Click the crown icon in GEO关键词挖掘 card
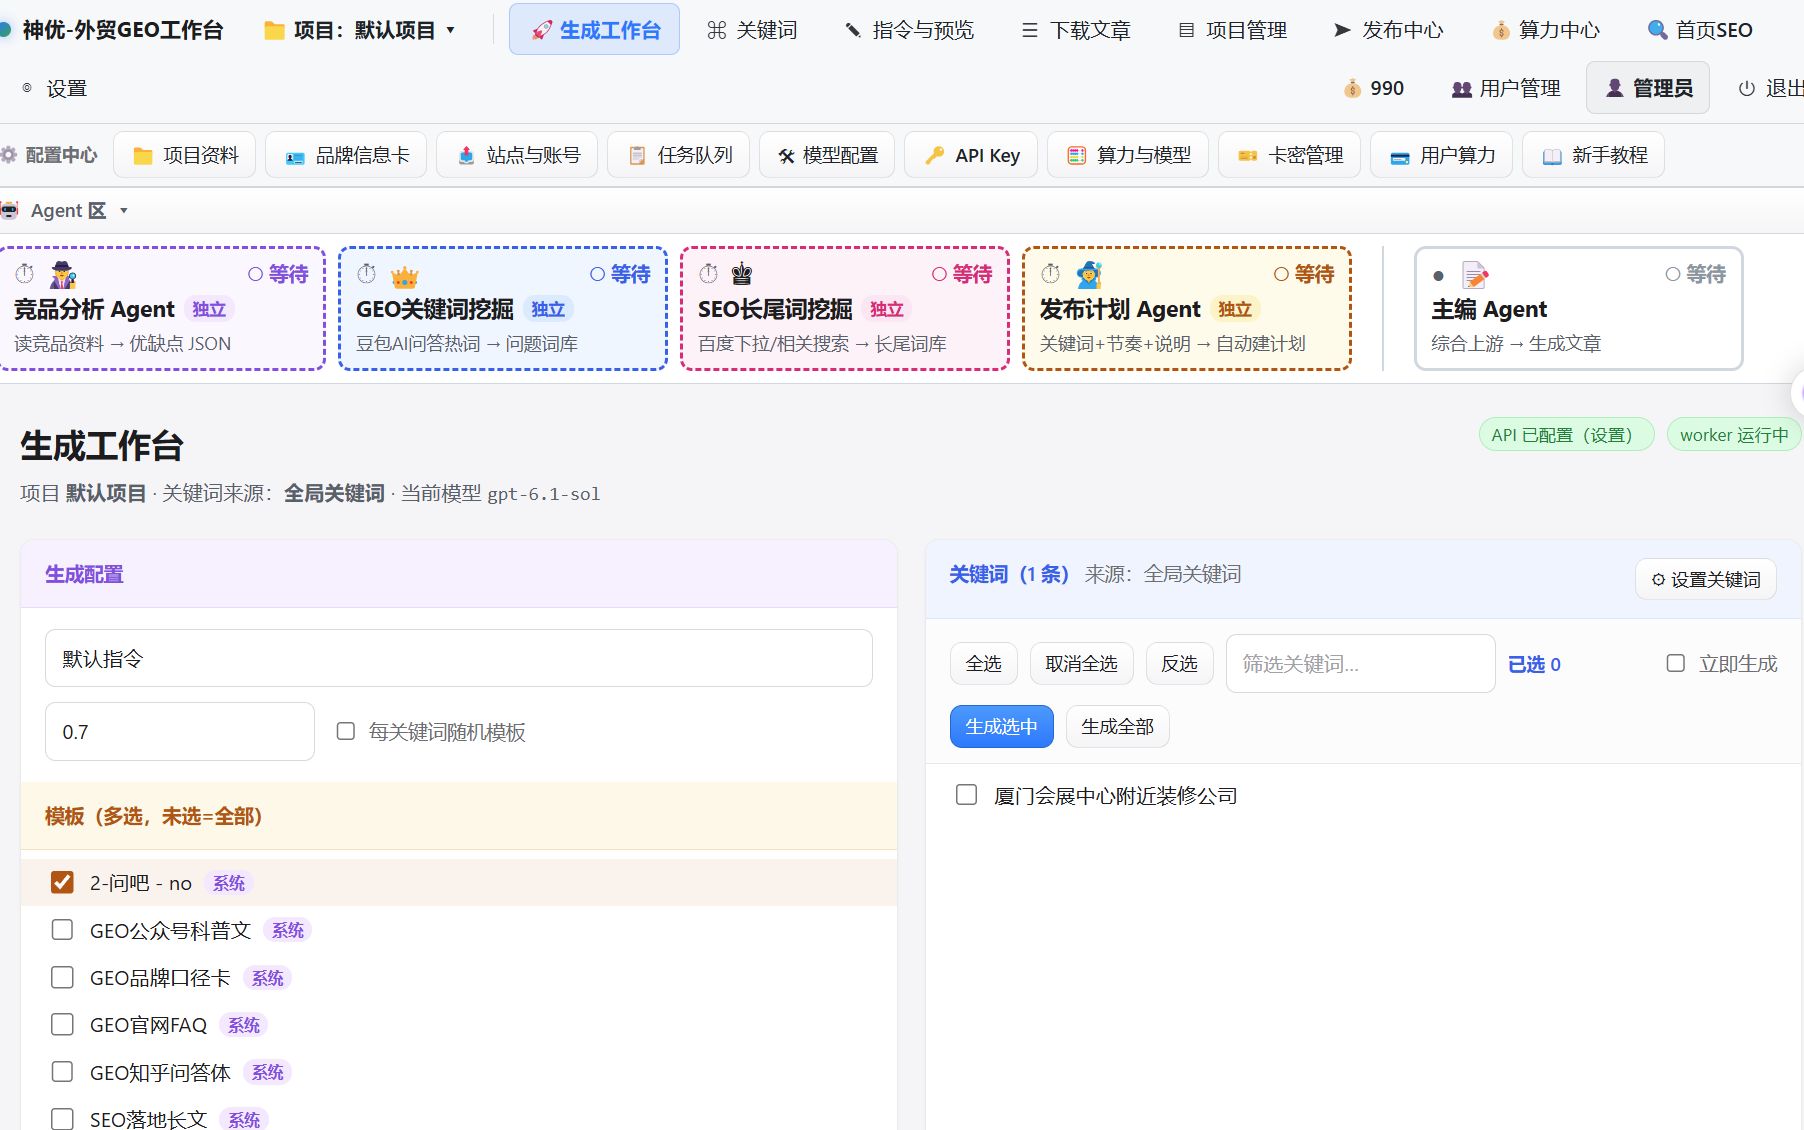1804x1130 pixels. pyautogui.click(x=405, y=276)
